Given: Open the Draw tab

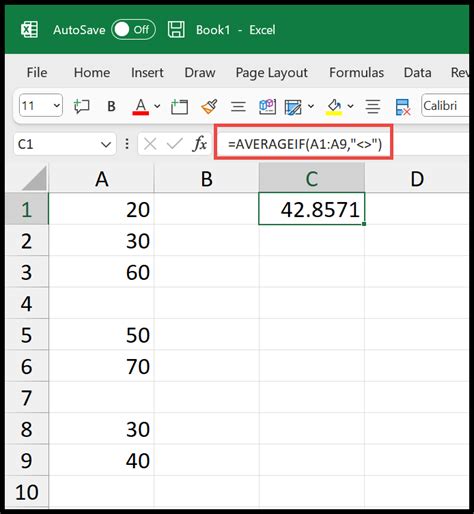Looking at the screenshot, I should pos(200,73).
